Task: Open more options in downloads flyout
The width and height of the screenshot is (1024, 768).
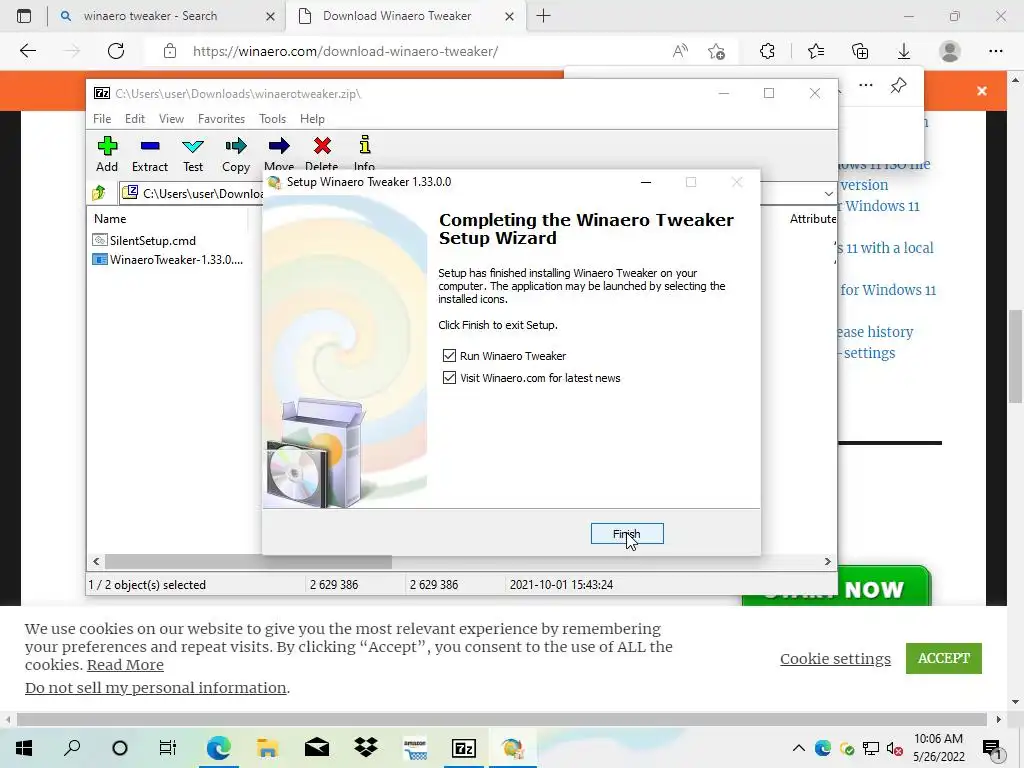Action: click(x=866, y=85)
